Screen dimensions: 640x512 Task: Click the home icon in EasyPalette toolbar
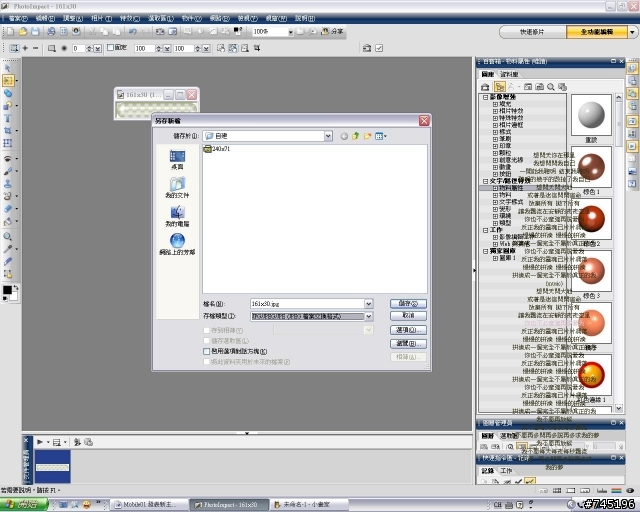[485, 87]
